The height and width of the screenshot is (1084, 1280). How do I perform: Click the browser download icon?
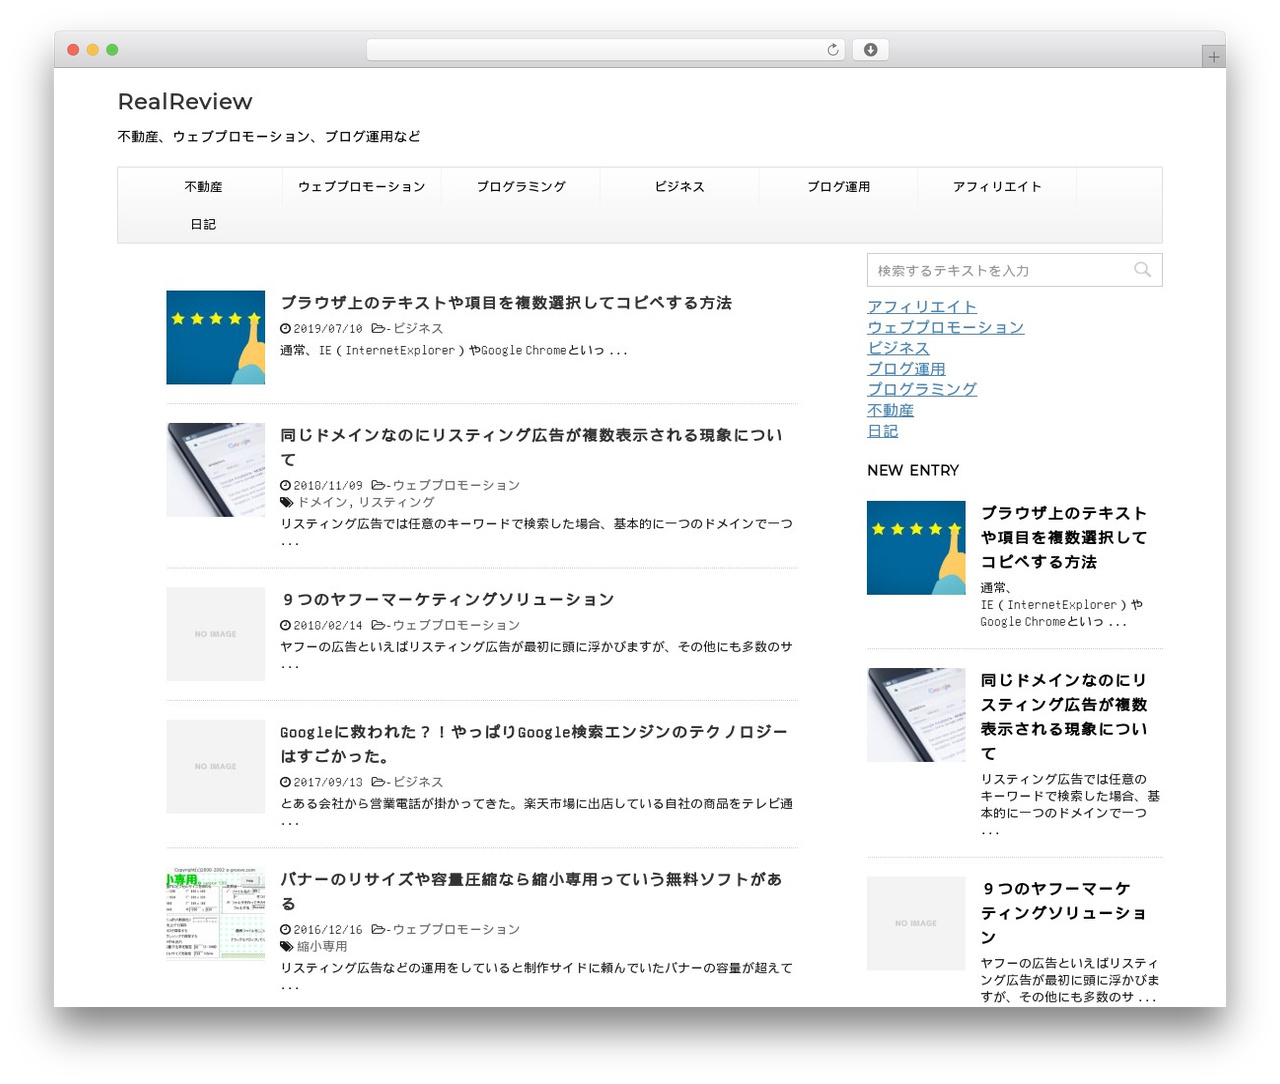[x=870, y=50]
